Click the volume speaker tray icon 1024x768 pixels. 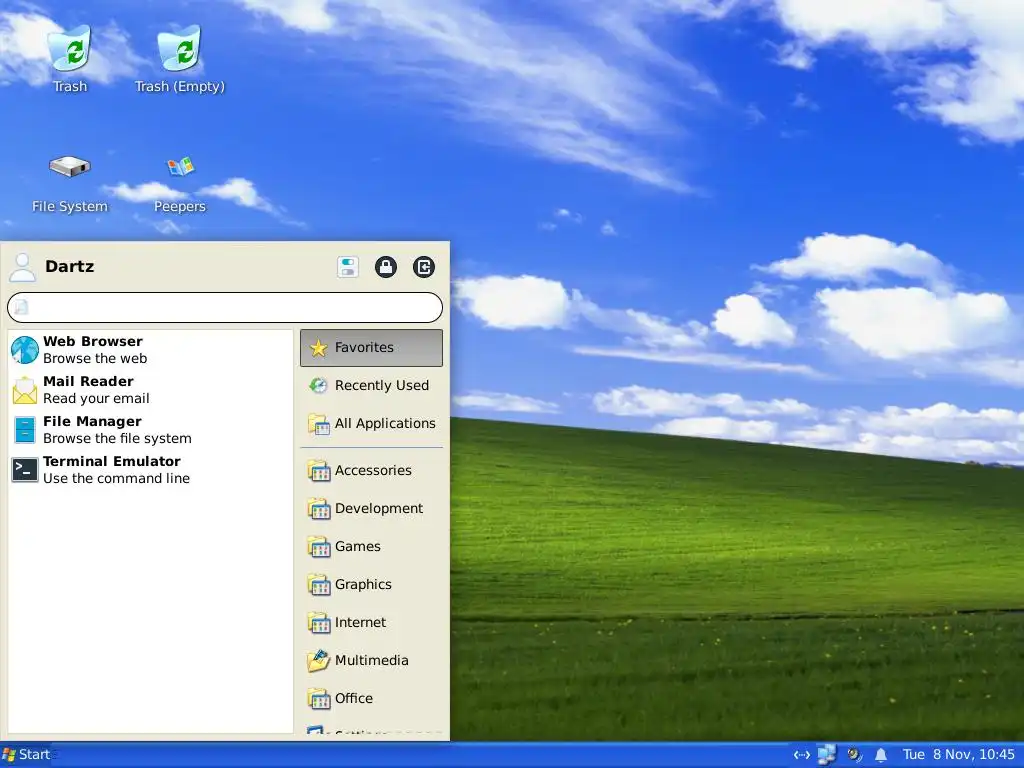click(x=854, y=755)
